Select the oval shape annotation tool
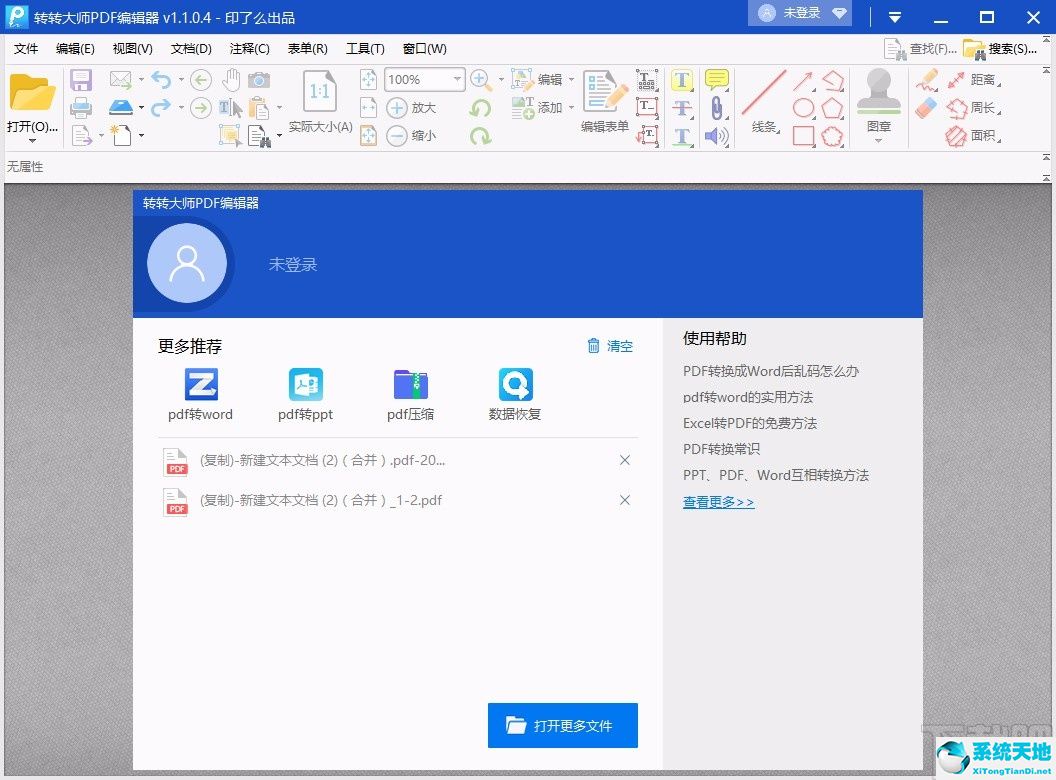 [803, 106]
